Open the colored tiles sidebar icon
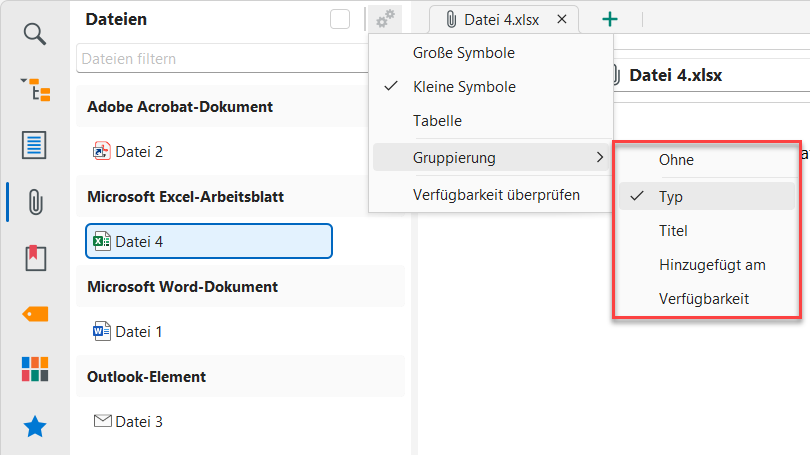Image resolution: width=810 pixels, height=455 pixels. click(35, 369)
